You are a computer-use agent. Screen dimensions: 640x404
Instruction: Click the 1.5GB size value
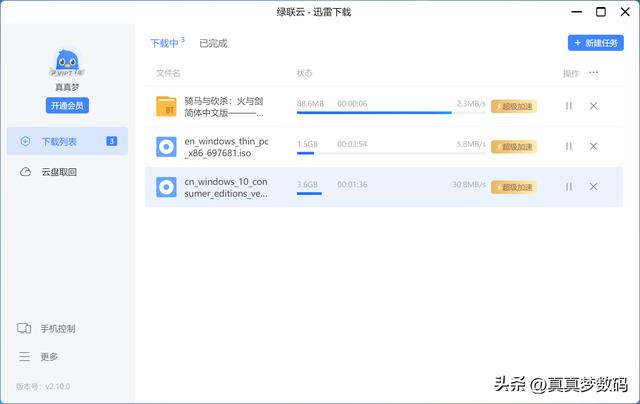tap(307, 144)
